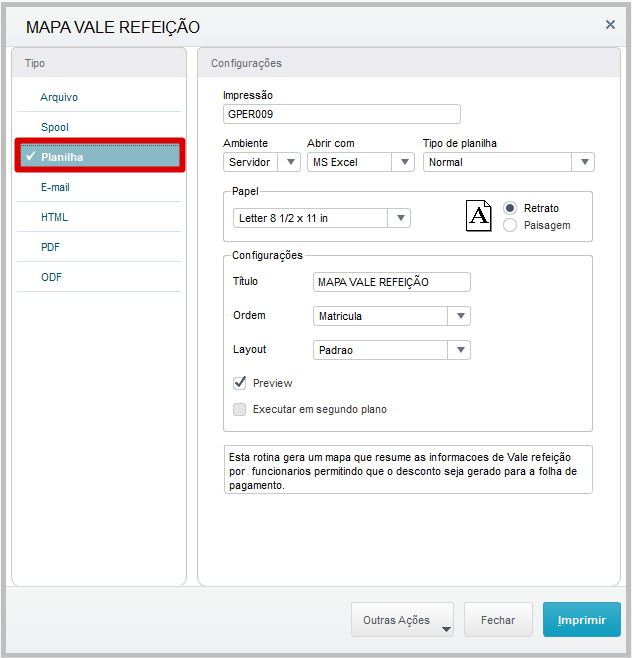Click the page orientation letter A icon
Screen dimensions: 632x658
click(478, 216)
